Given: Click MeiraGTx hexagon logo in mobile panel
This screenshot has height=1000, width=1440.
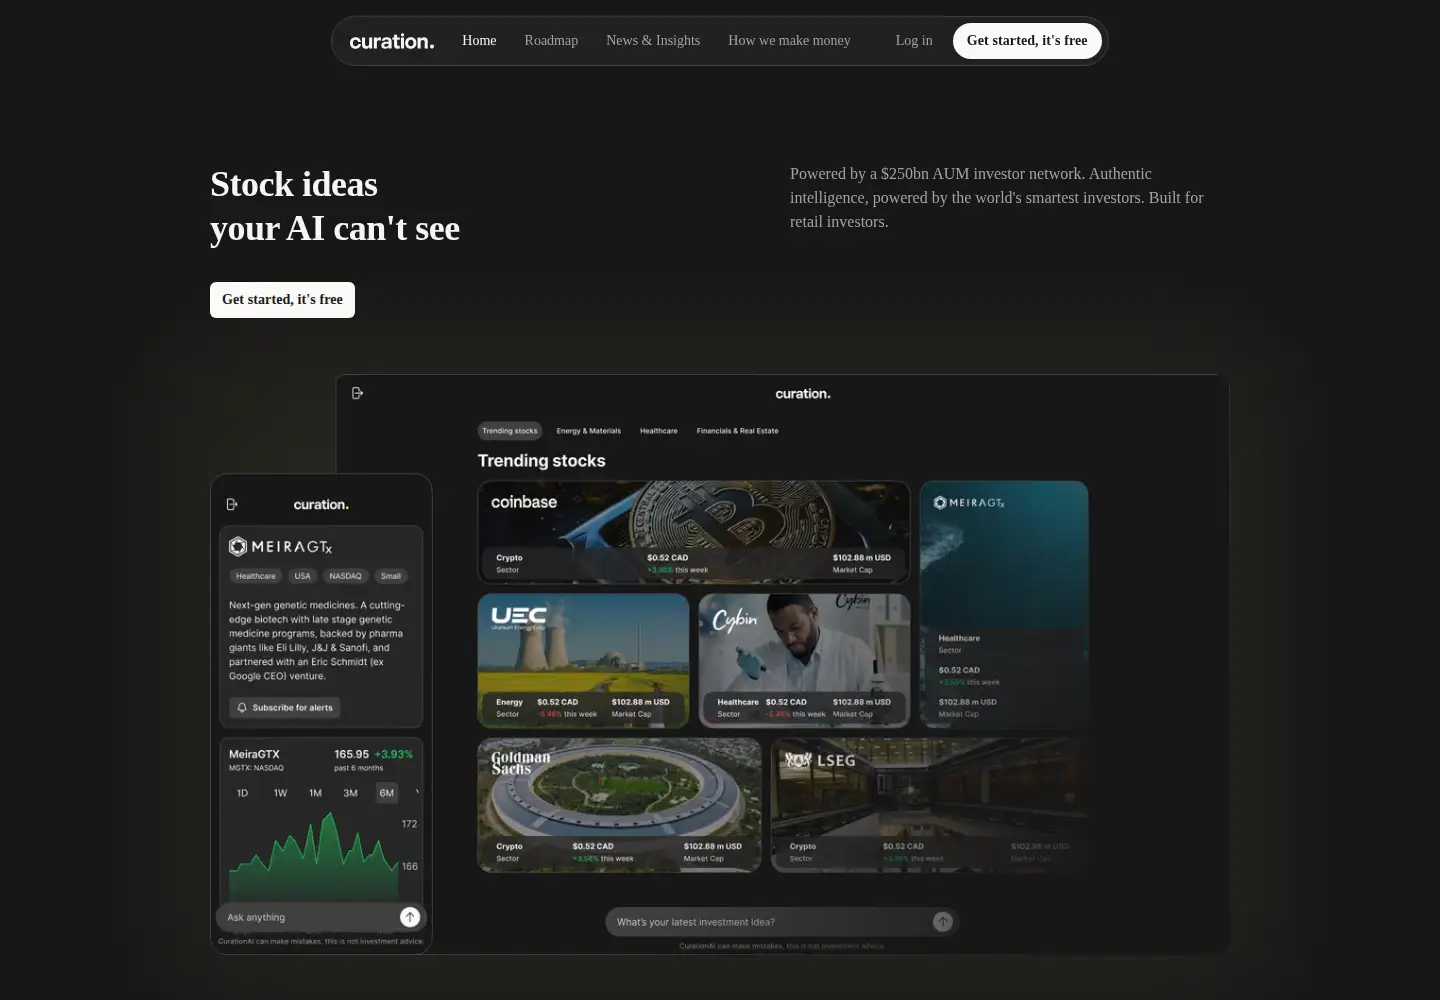Looking at the screenshot, I should 238,546.
